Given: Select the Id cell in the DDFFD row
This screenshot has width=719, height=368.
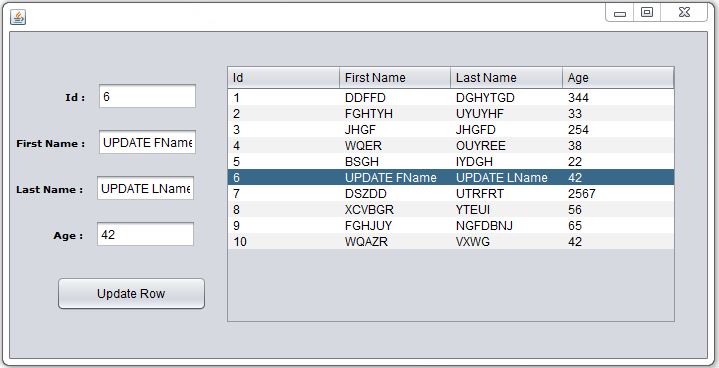Looking at the screenshot, I should pos(283,98).
